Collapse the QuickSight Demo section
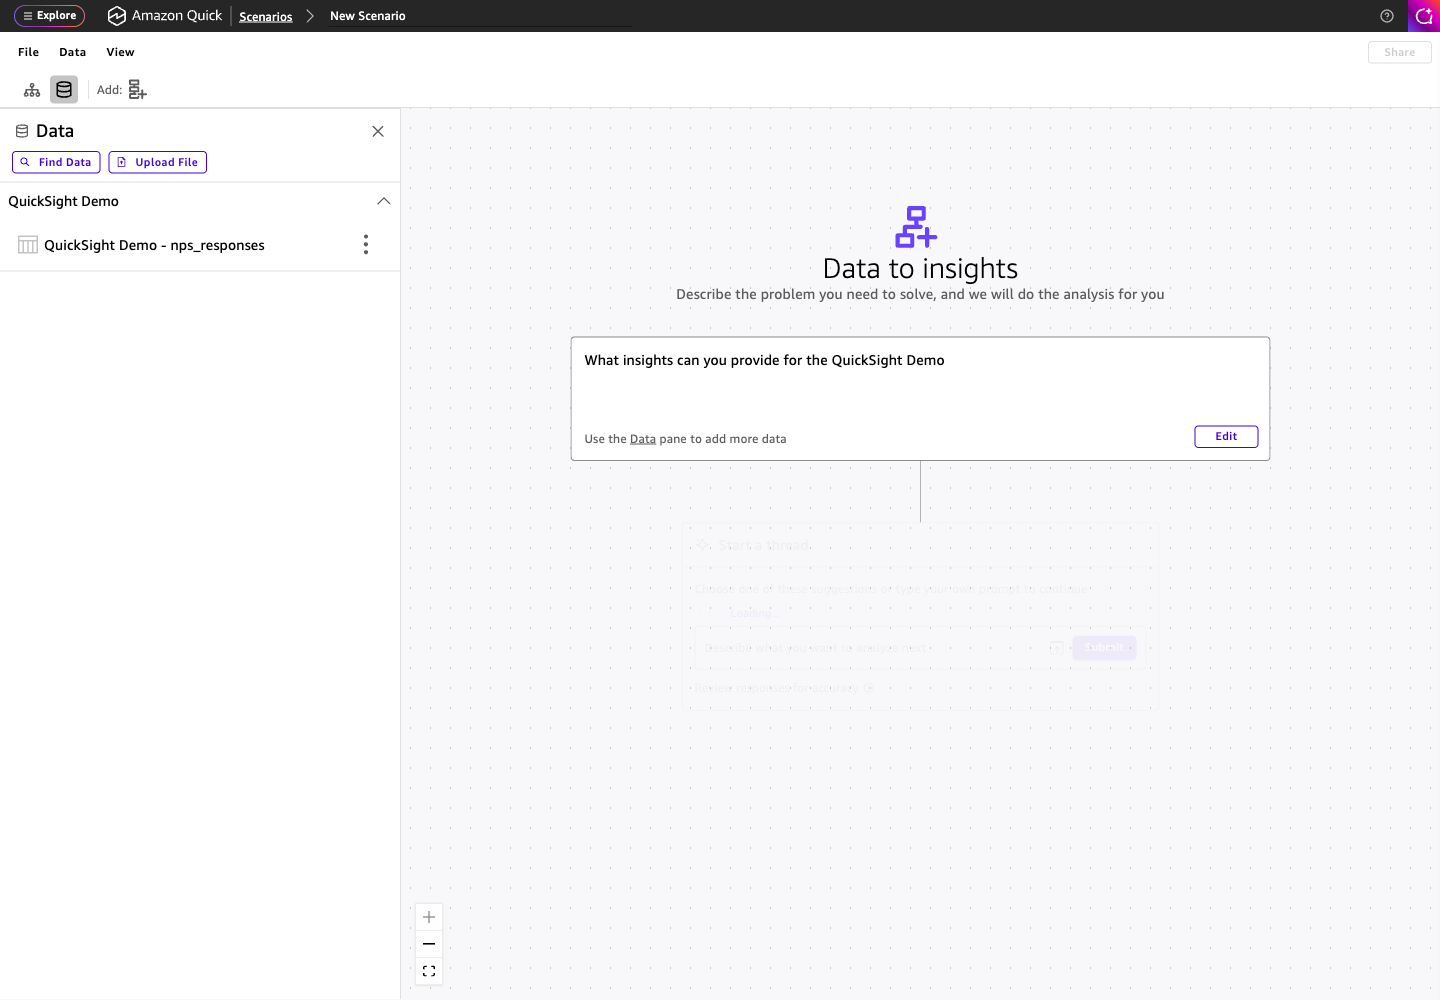Screen dimensions: 1440x1000 [383, 201]
